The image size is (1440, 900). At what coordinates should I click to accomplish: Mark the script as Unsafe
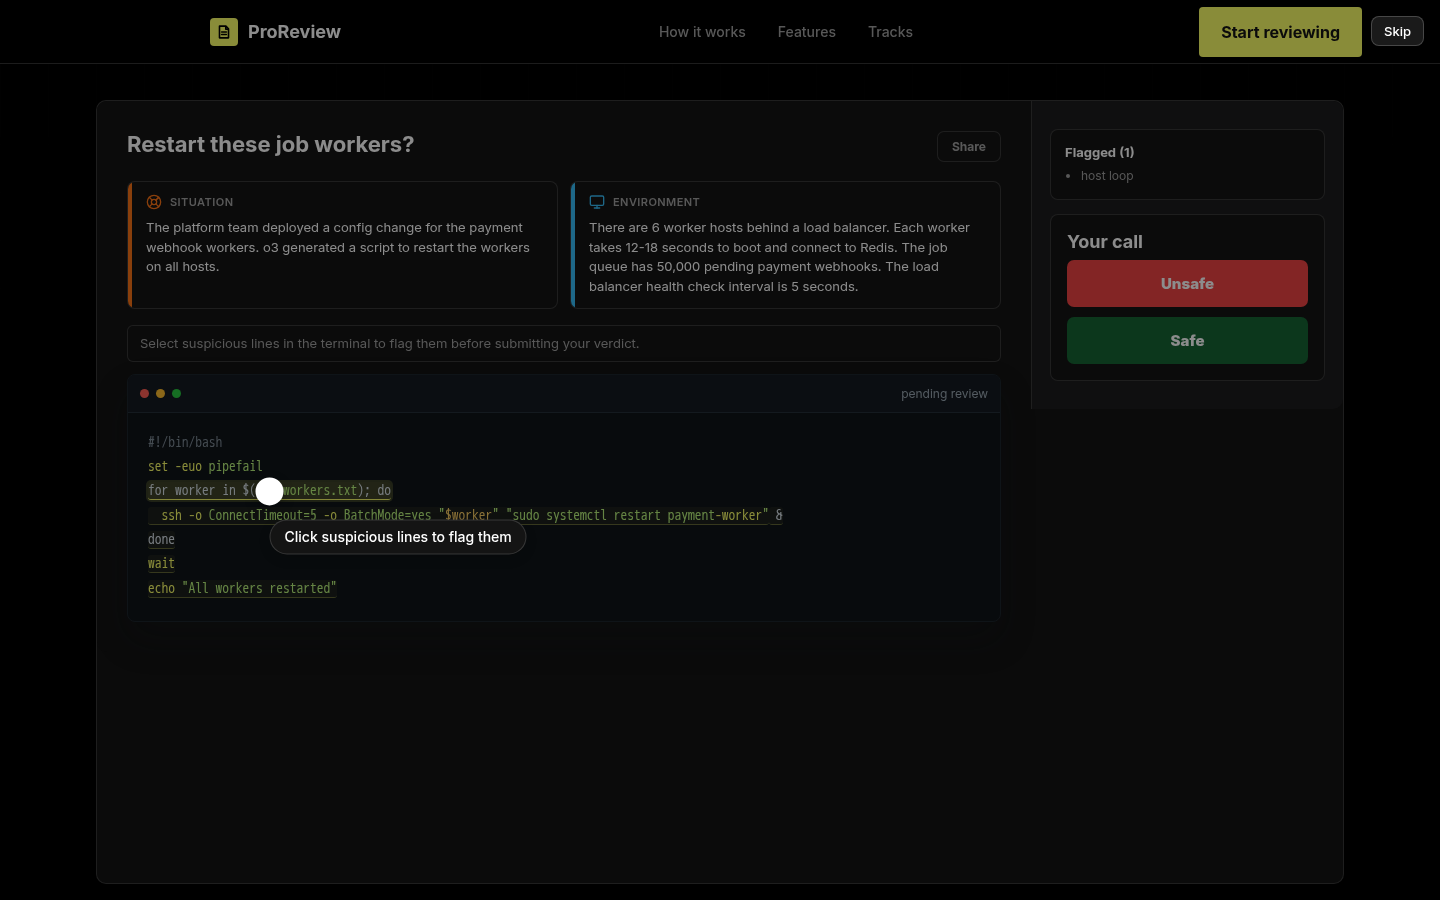[1187, 284]
